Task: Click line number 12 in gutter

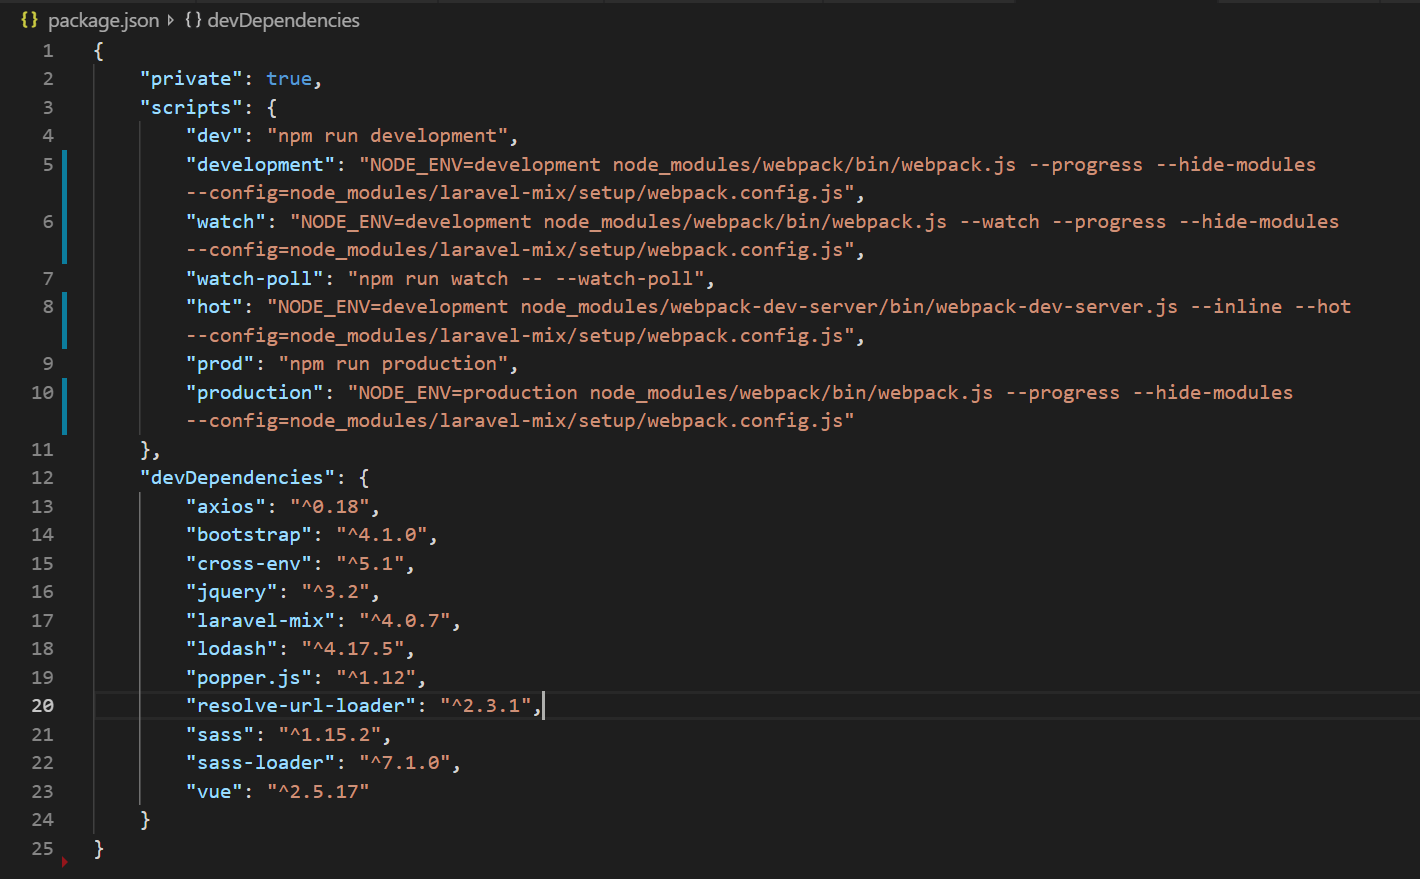Action: 42,477
